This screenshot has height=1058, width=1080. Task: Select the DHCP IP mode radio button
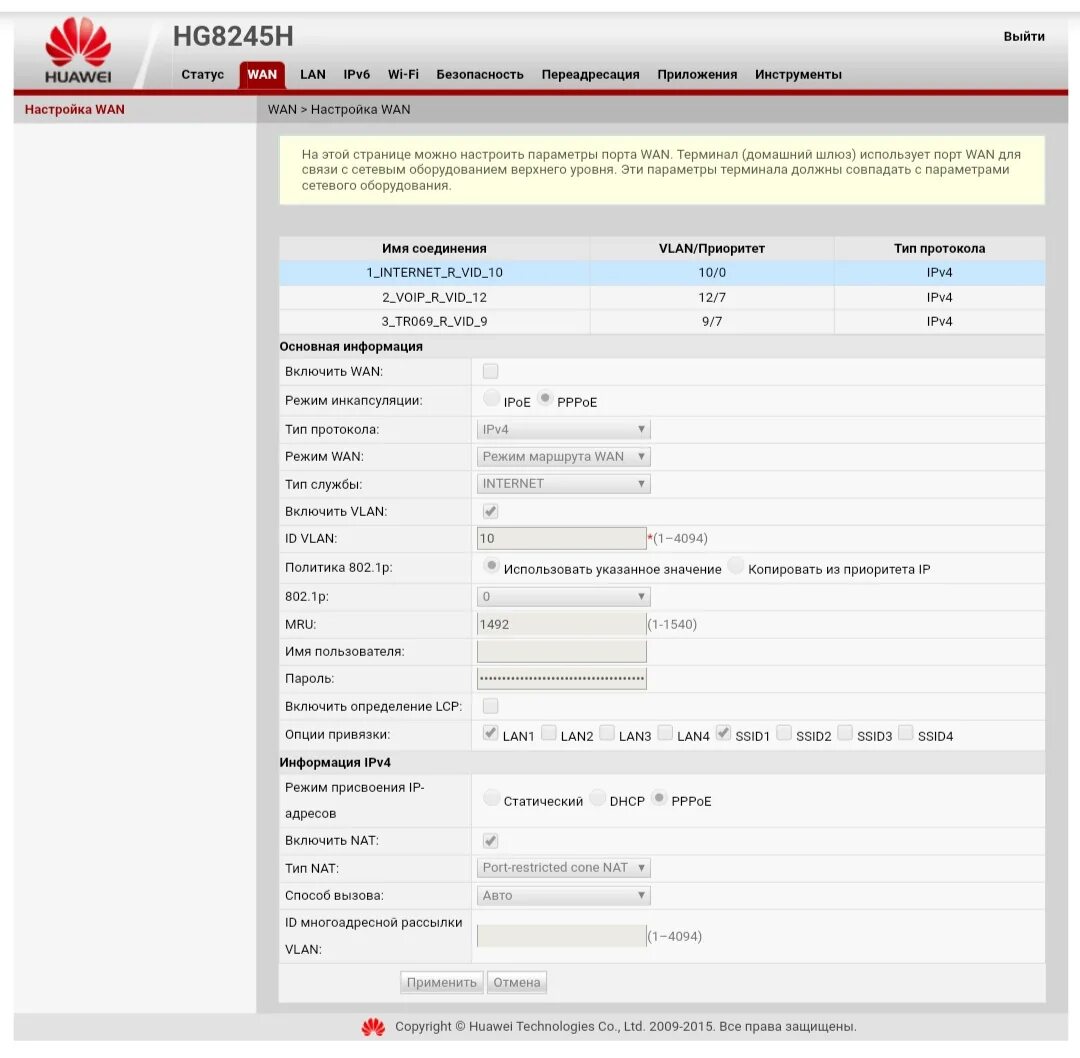598,798
